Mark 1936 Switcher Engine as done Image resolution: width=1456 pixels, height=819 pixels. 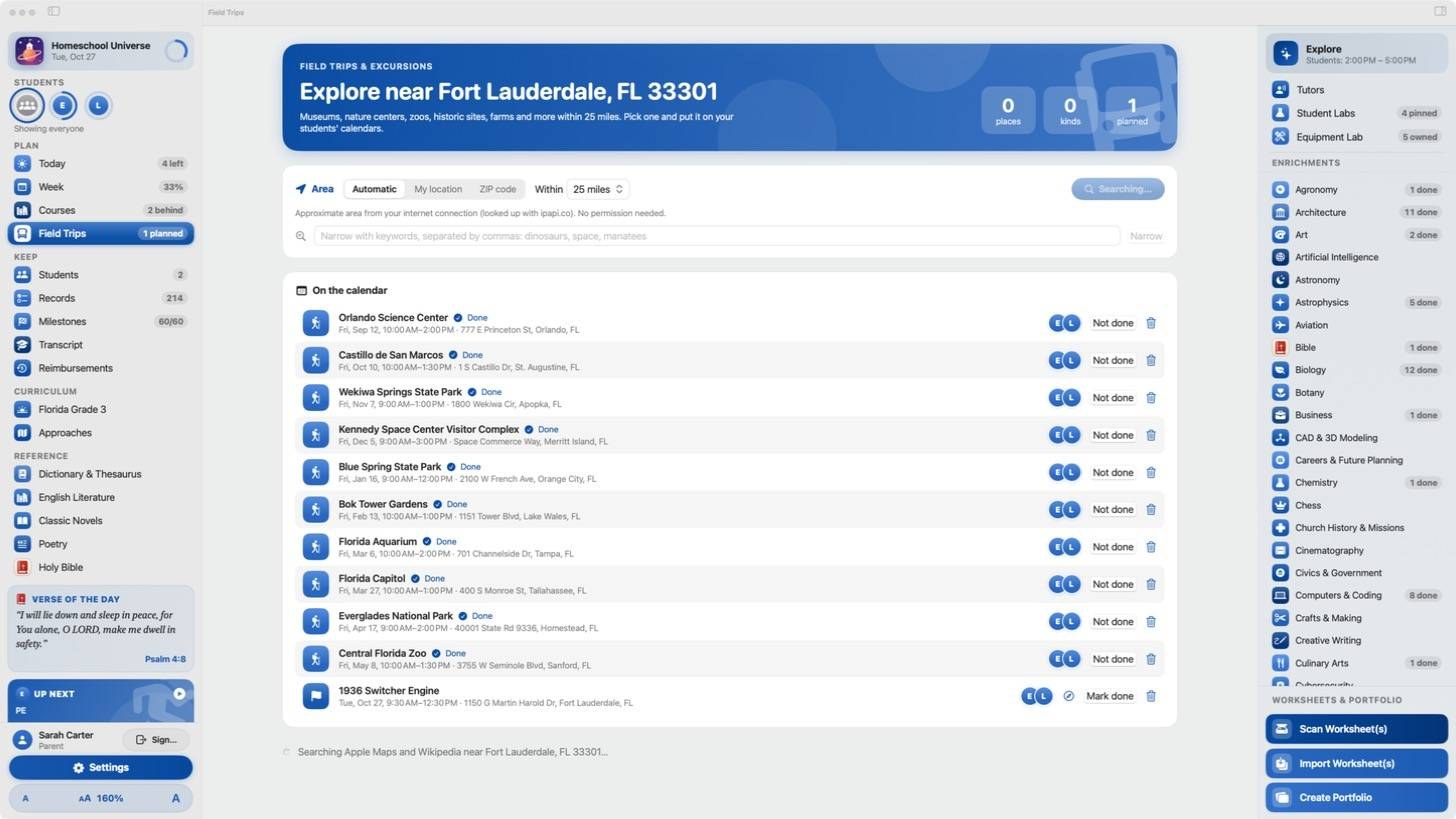(x=1109, y=696)
